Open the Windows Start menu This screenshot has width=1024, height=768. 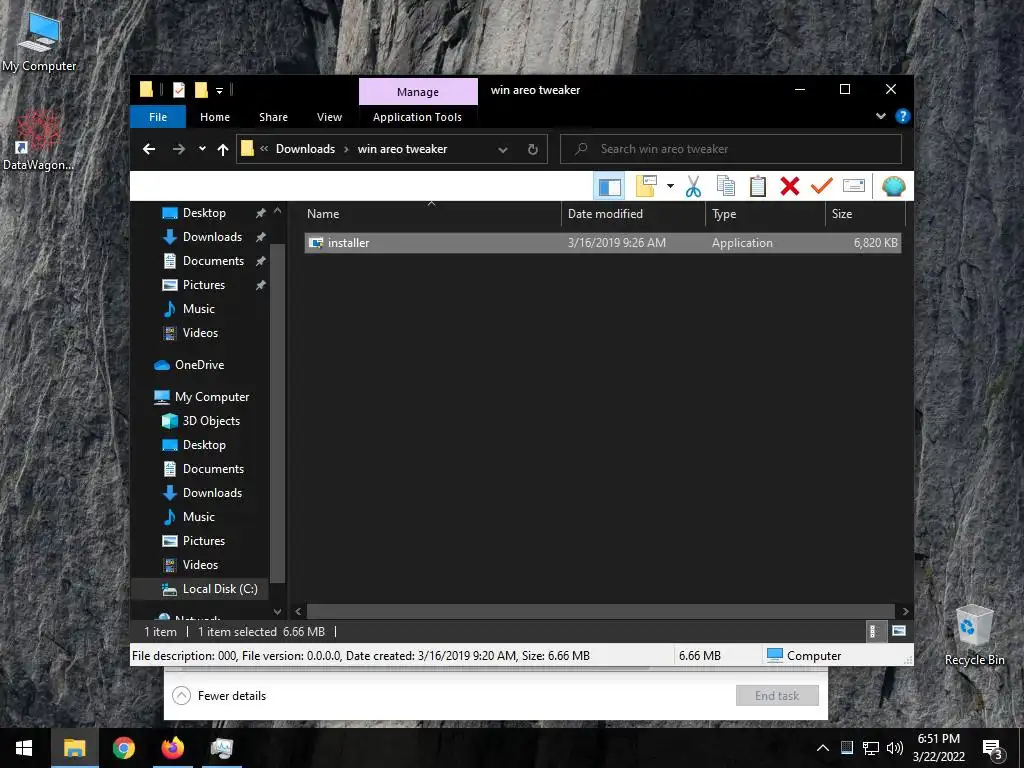[x=24, y=748]
